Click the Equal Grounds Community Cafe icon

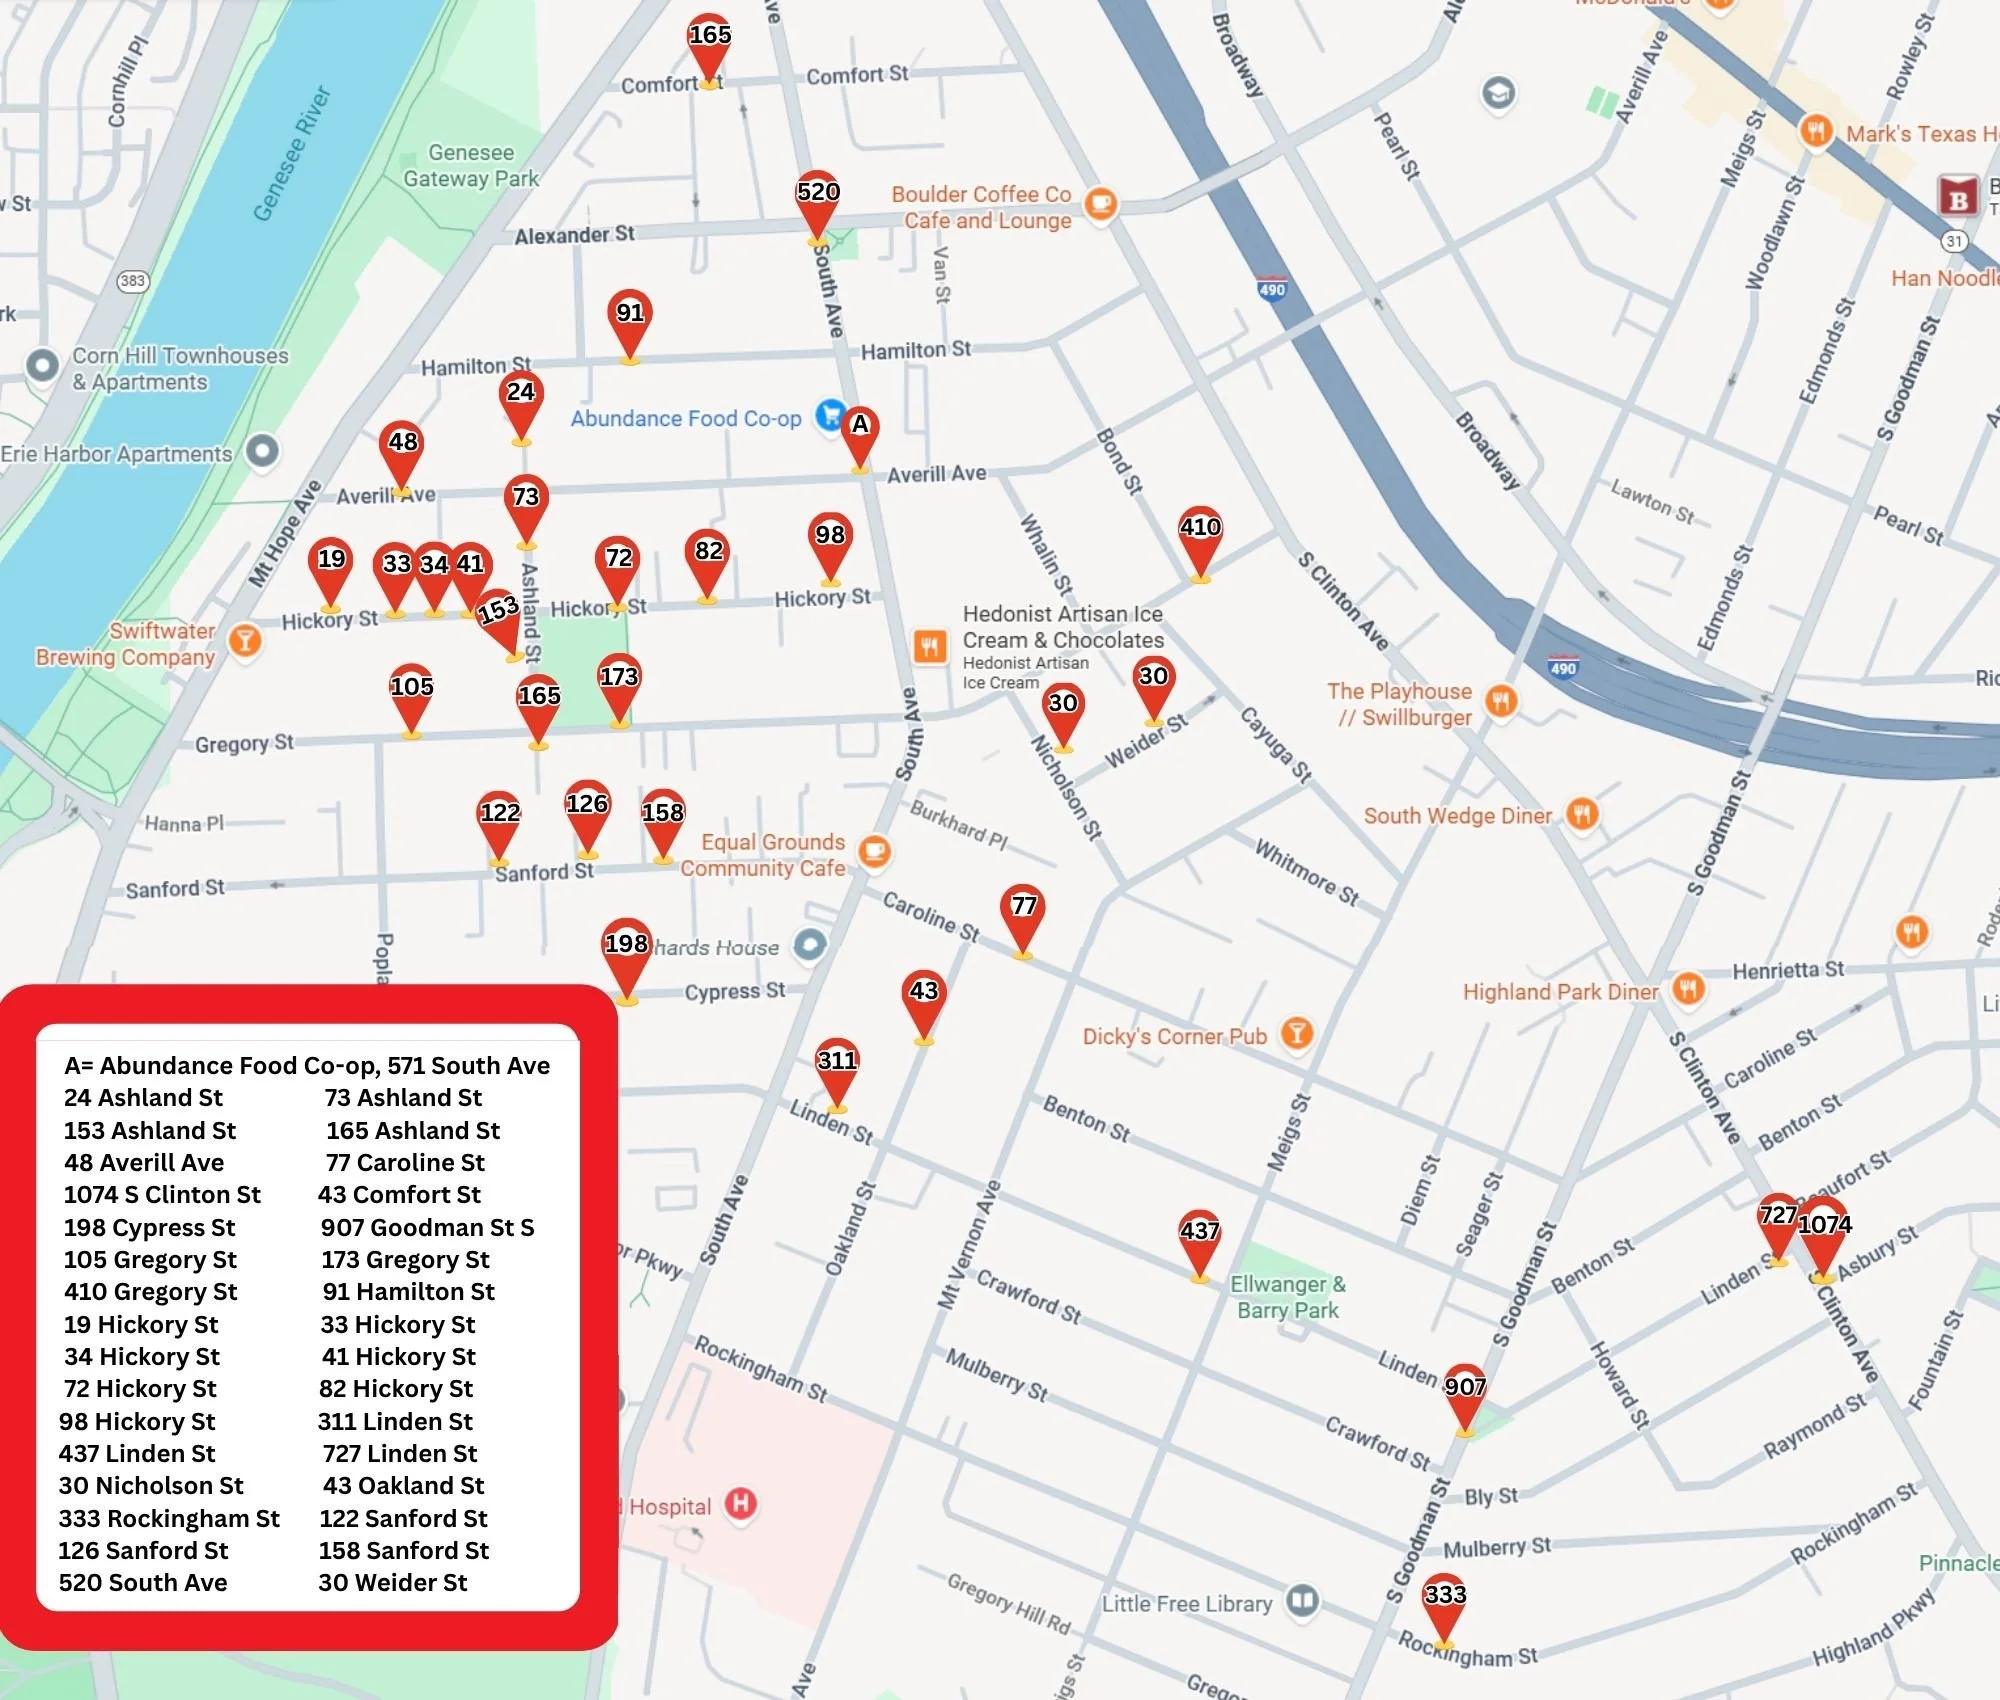tap(875, 851)
